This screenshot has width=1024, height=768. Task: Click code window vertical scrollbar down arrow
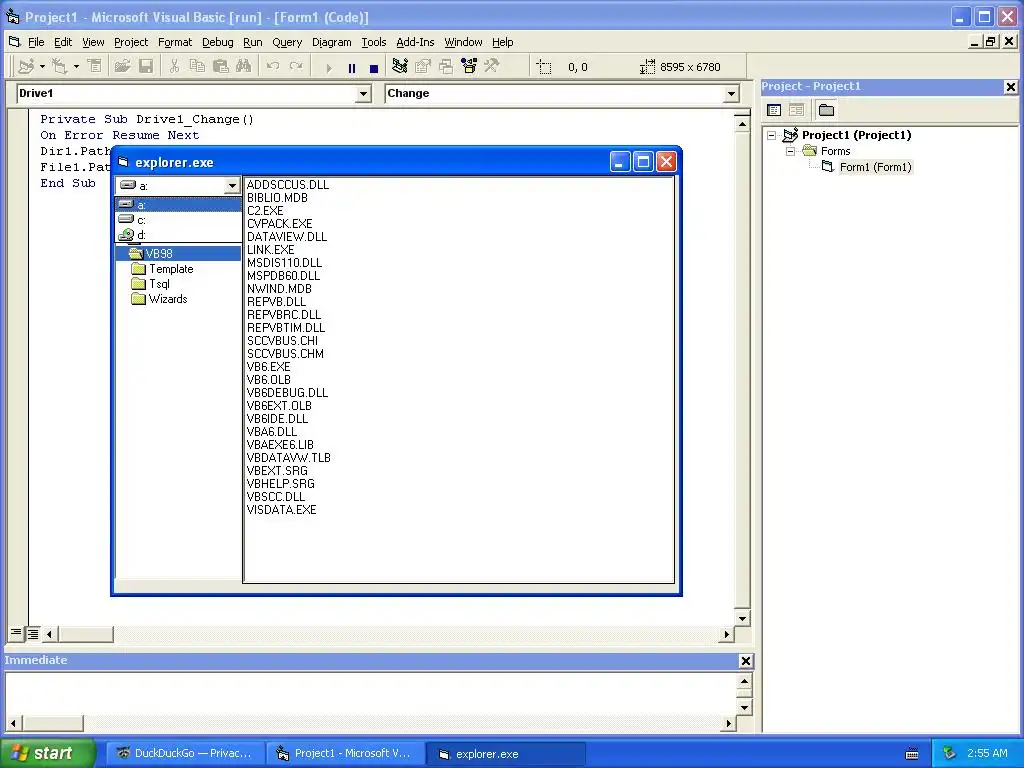pyautogui.click(x=743, y=618)
